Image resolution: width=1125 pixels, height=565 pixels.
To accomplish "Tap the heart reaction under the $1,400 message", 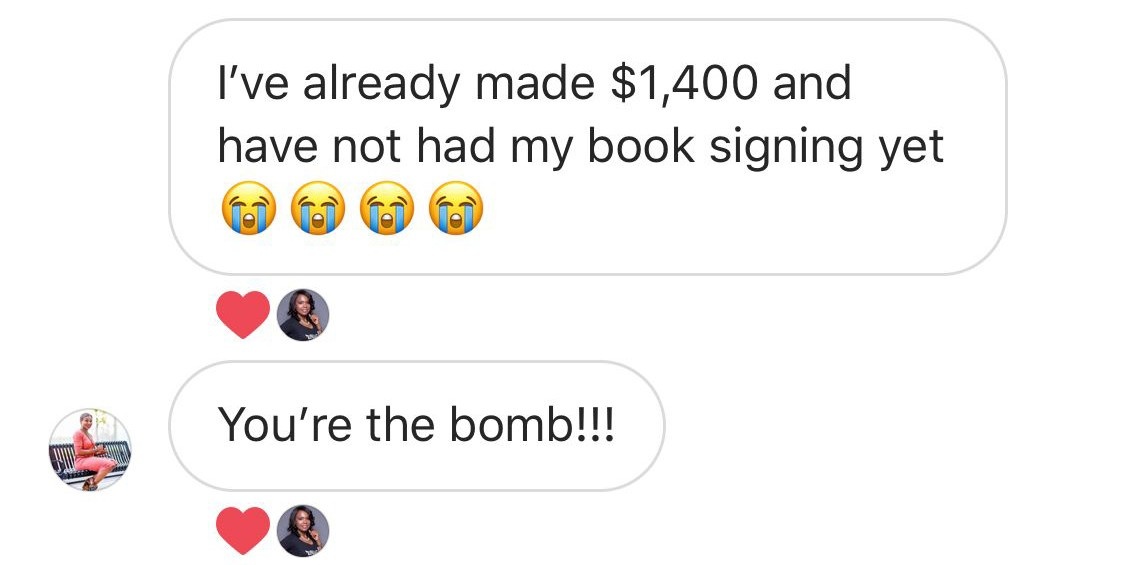I will pyautogui.click(x=243, y=314).
